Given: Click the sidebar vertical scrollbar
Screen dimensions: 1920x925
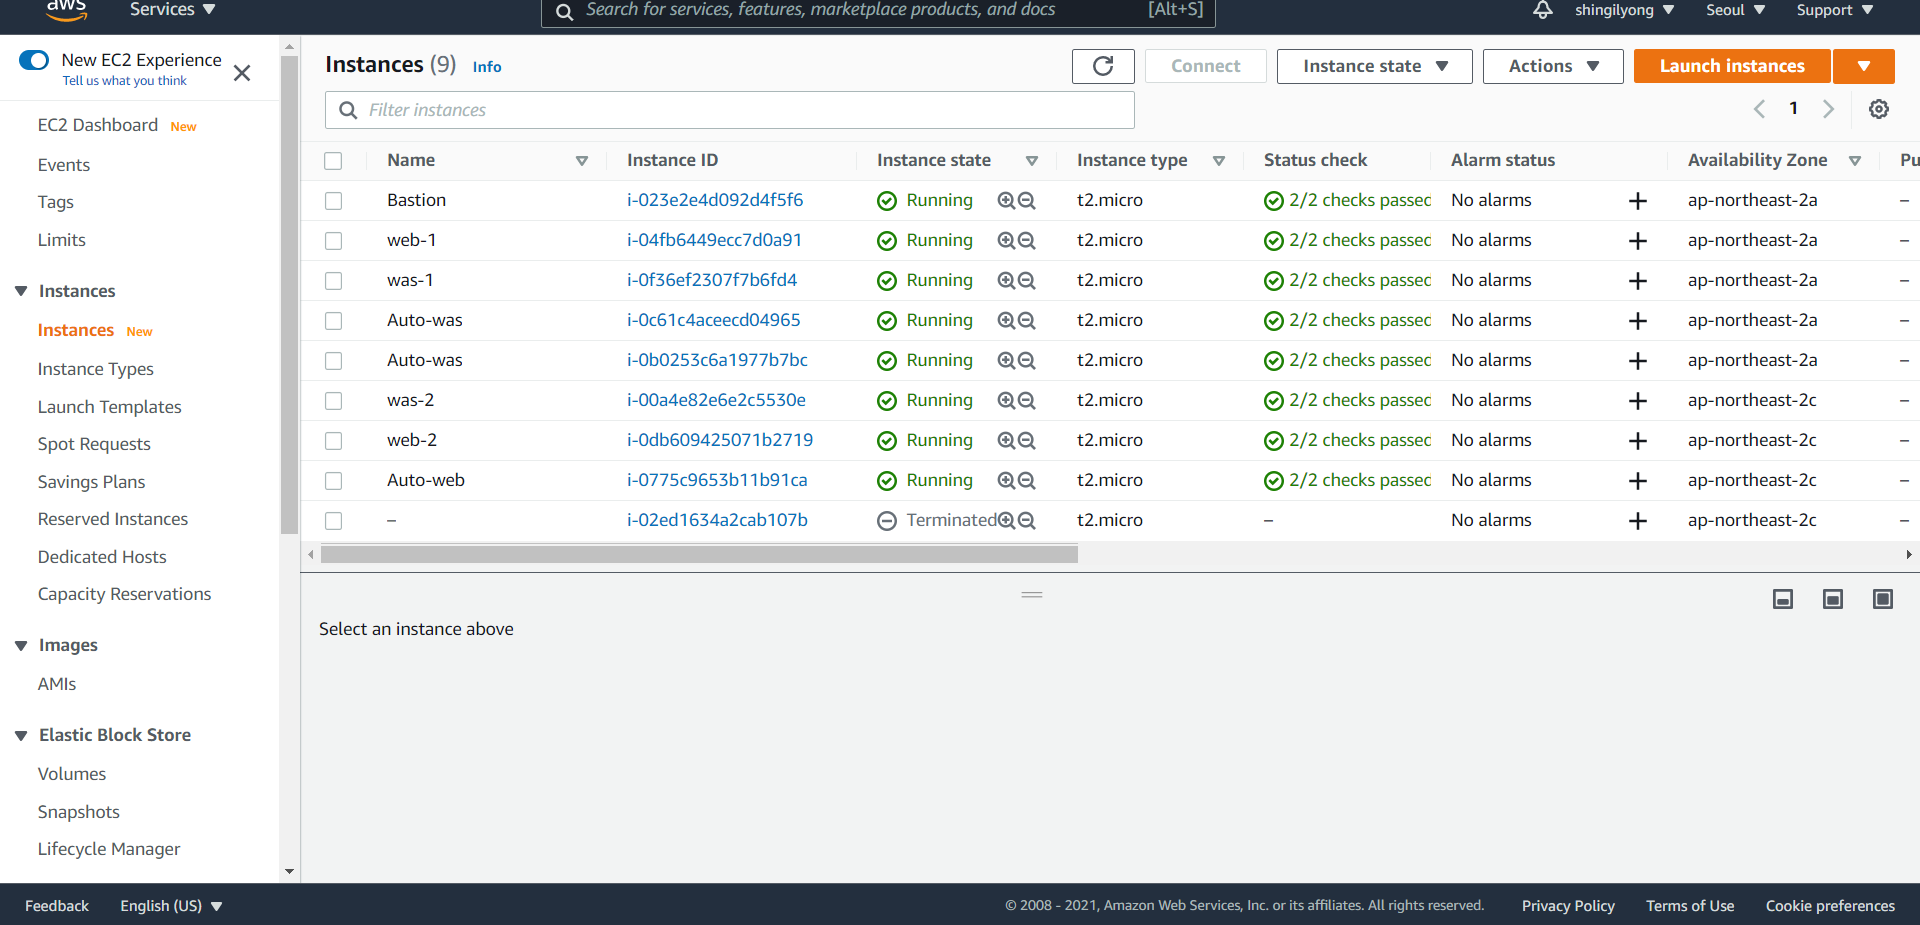Looking at the screenshot, I should [289, 295].
